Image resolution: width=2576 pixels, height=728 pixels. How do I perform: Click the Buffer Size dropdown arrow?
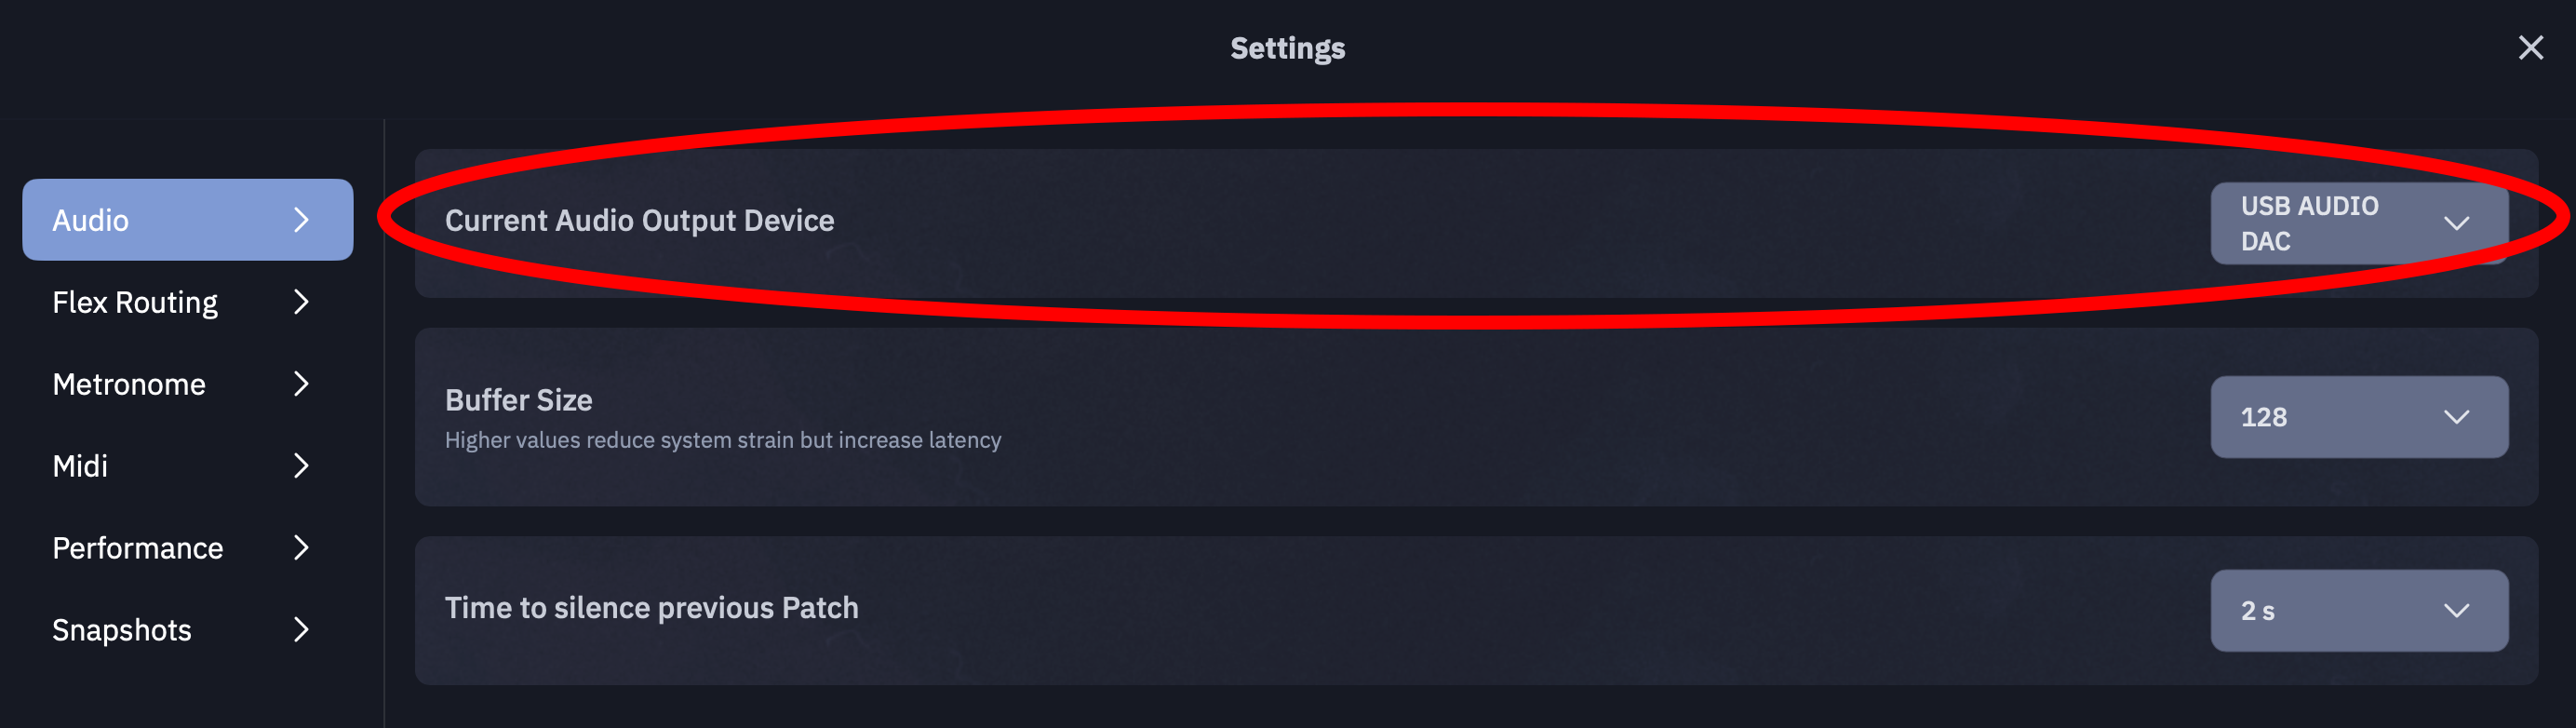point(2457,417)
